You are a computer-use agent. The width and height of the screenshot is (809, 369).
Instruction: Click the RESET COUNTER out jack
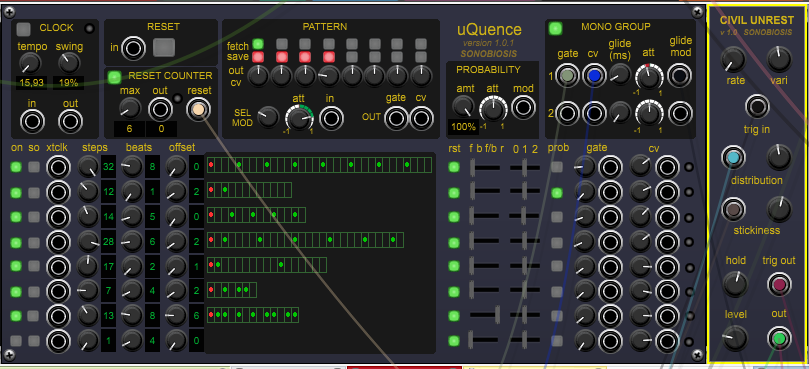(160, 109)
